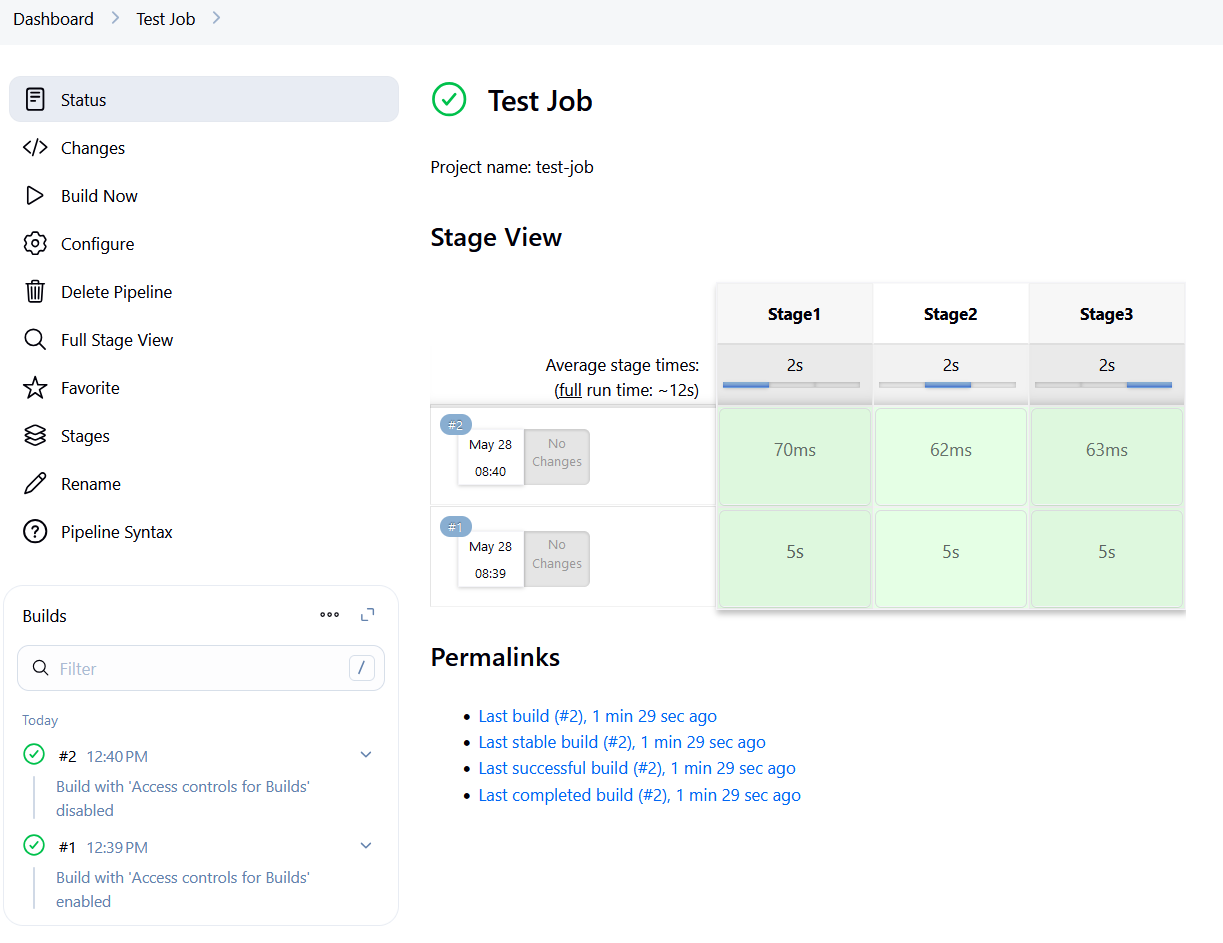Click the Delete Pipeline trash icon
Viewport: 1223px width, 943px height.
pos(35,292)
